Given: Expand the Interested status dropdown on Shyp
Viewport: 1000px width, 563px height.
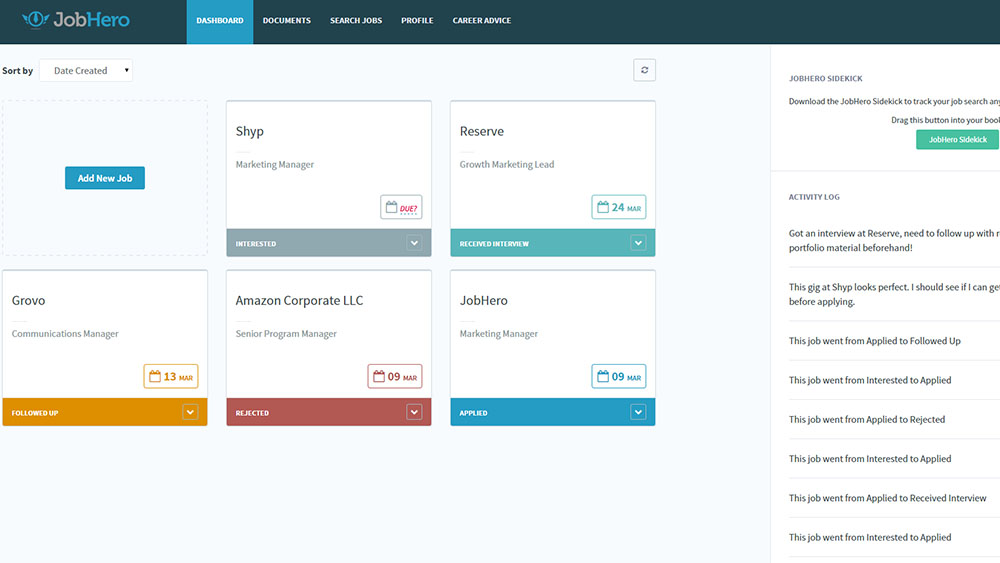Looking at the screenshot, I should pos(414,243).
